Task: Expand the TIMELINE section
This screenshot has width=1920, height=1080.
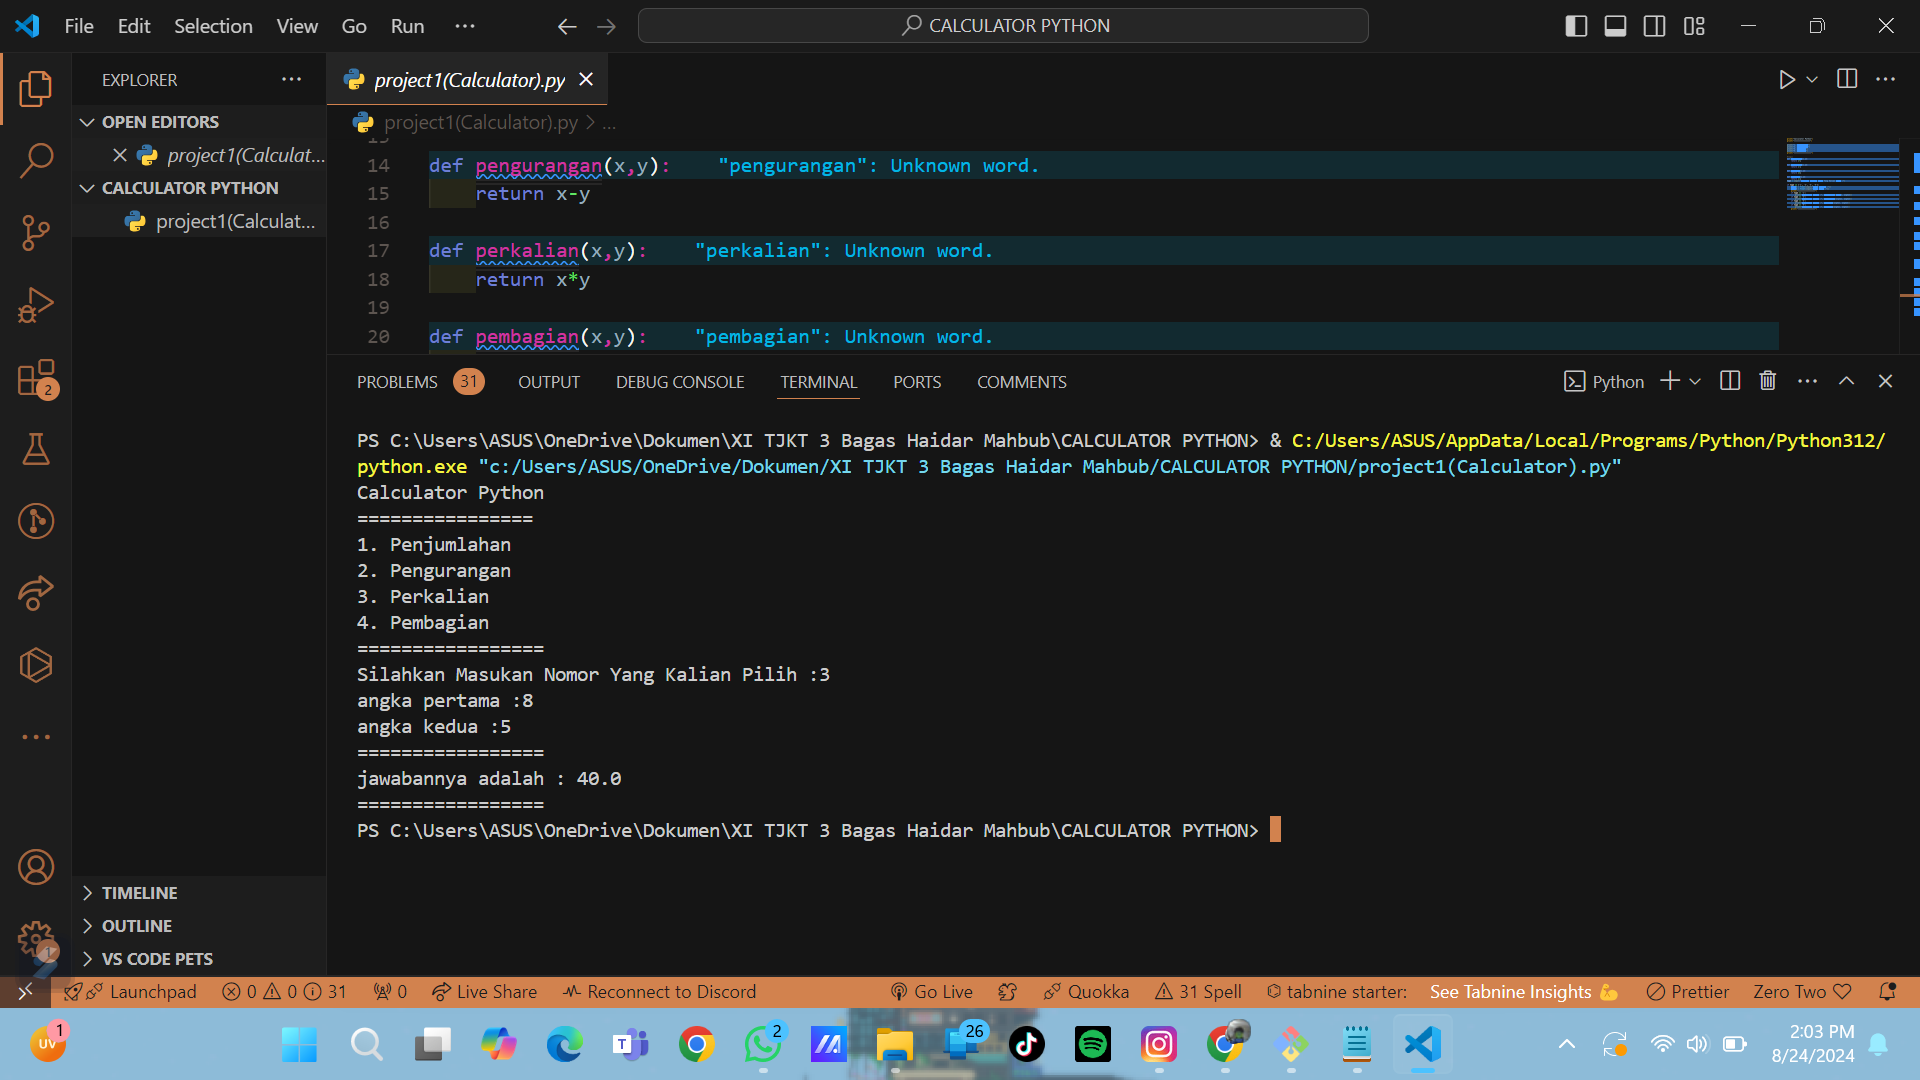Action: tap(139, 893)
